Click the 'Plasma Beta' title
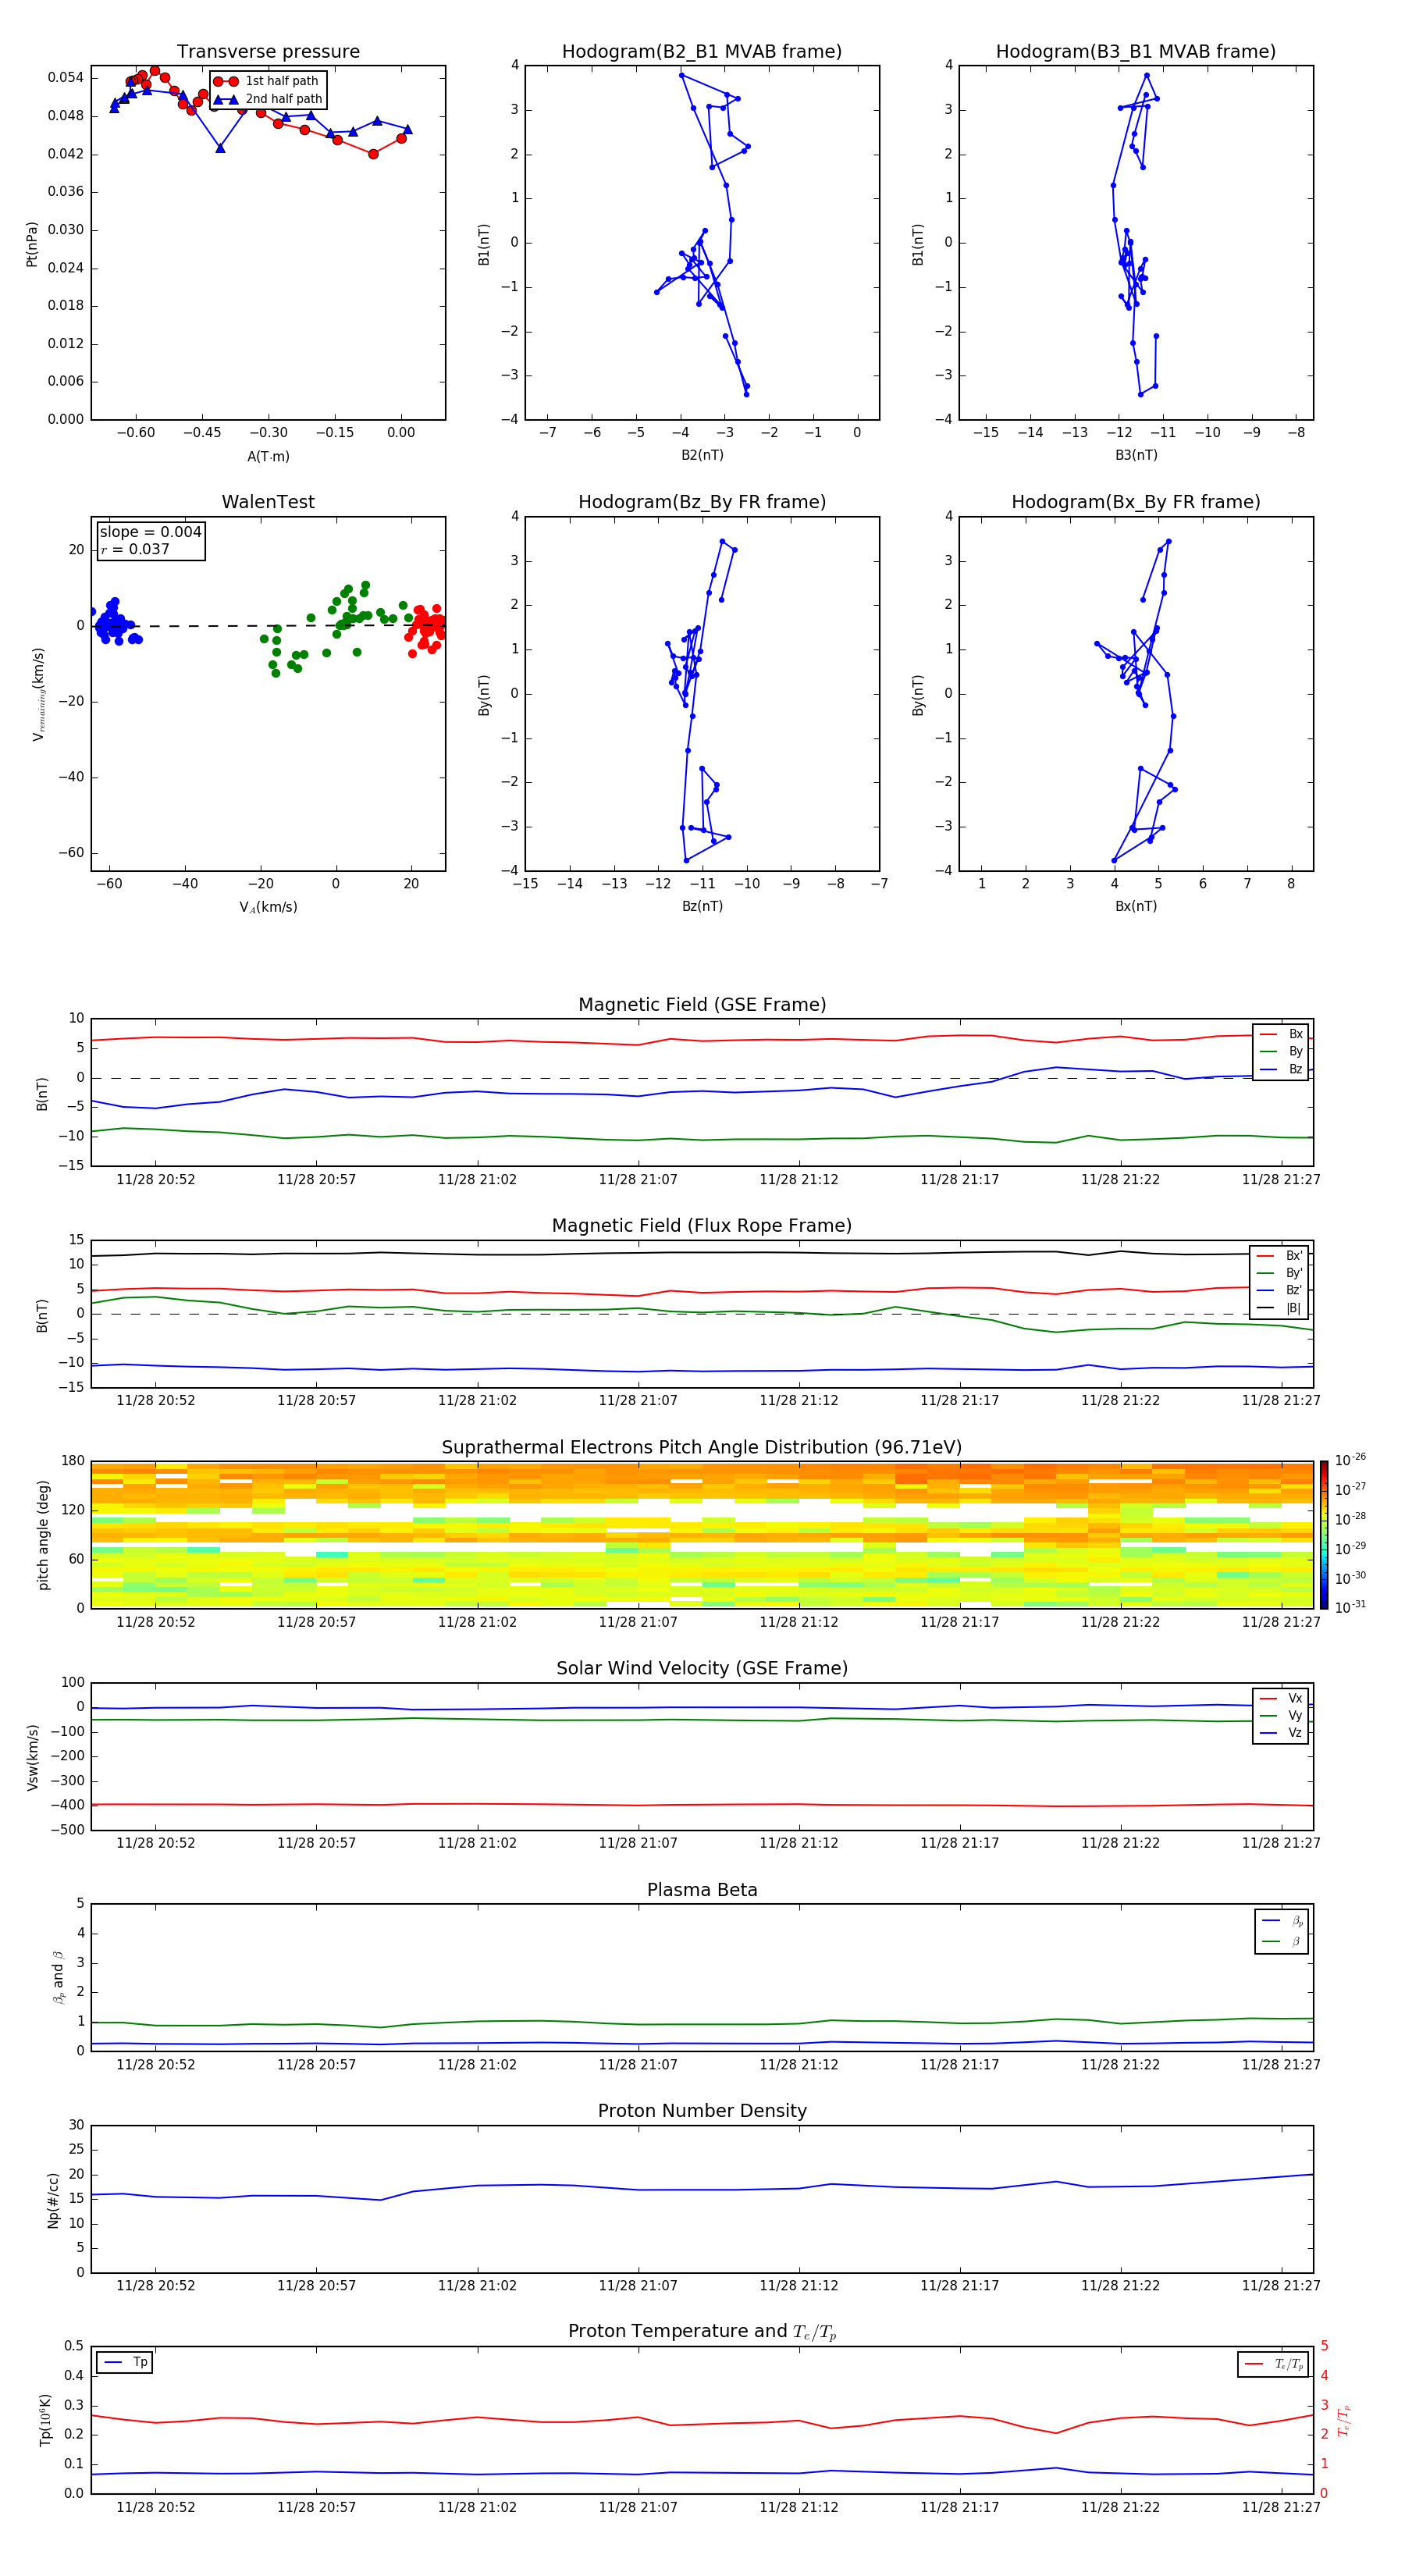Image resolution: width=1405 pixels, height=2576 pixels. (x=702, y=1891)
